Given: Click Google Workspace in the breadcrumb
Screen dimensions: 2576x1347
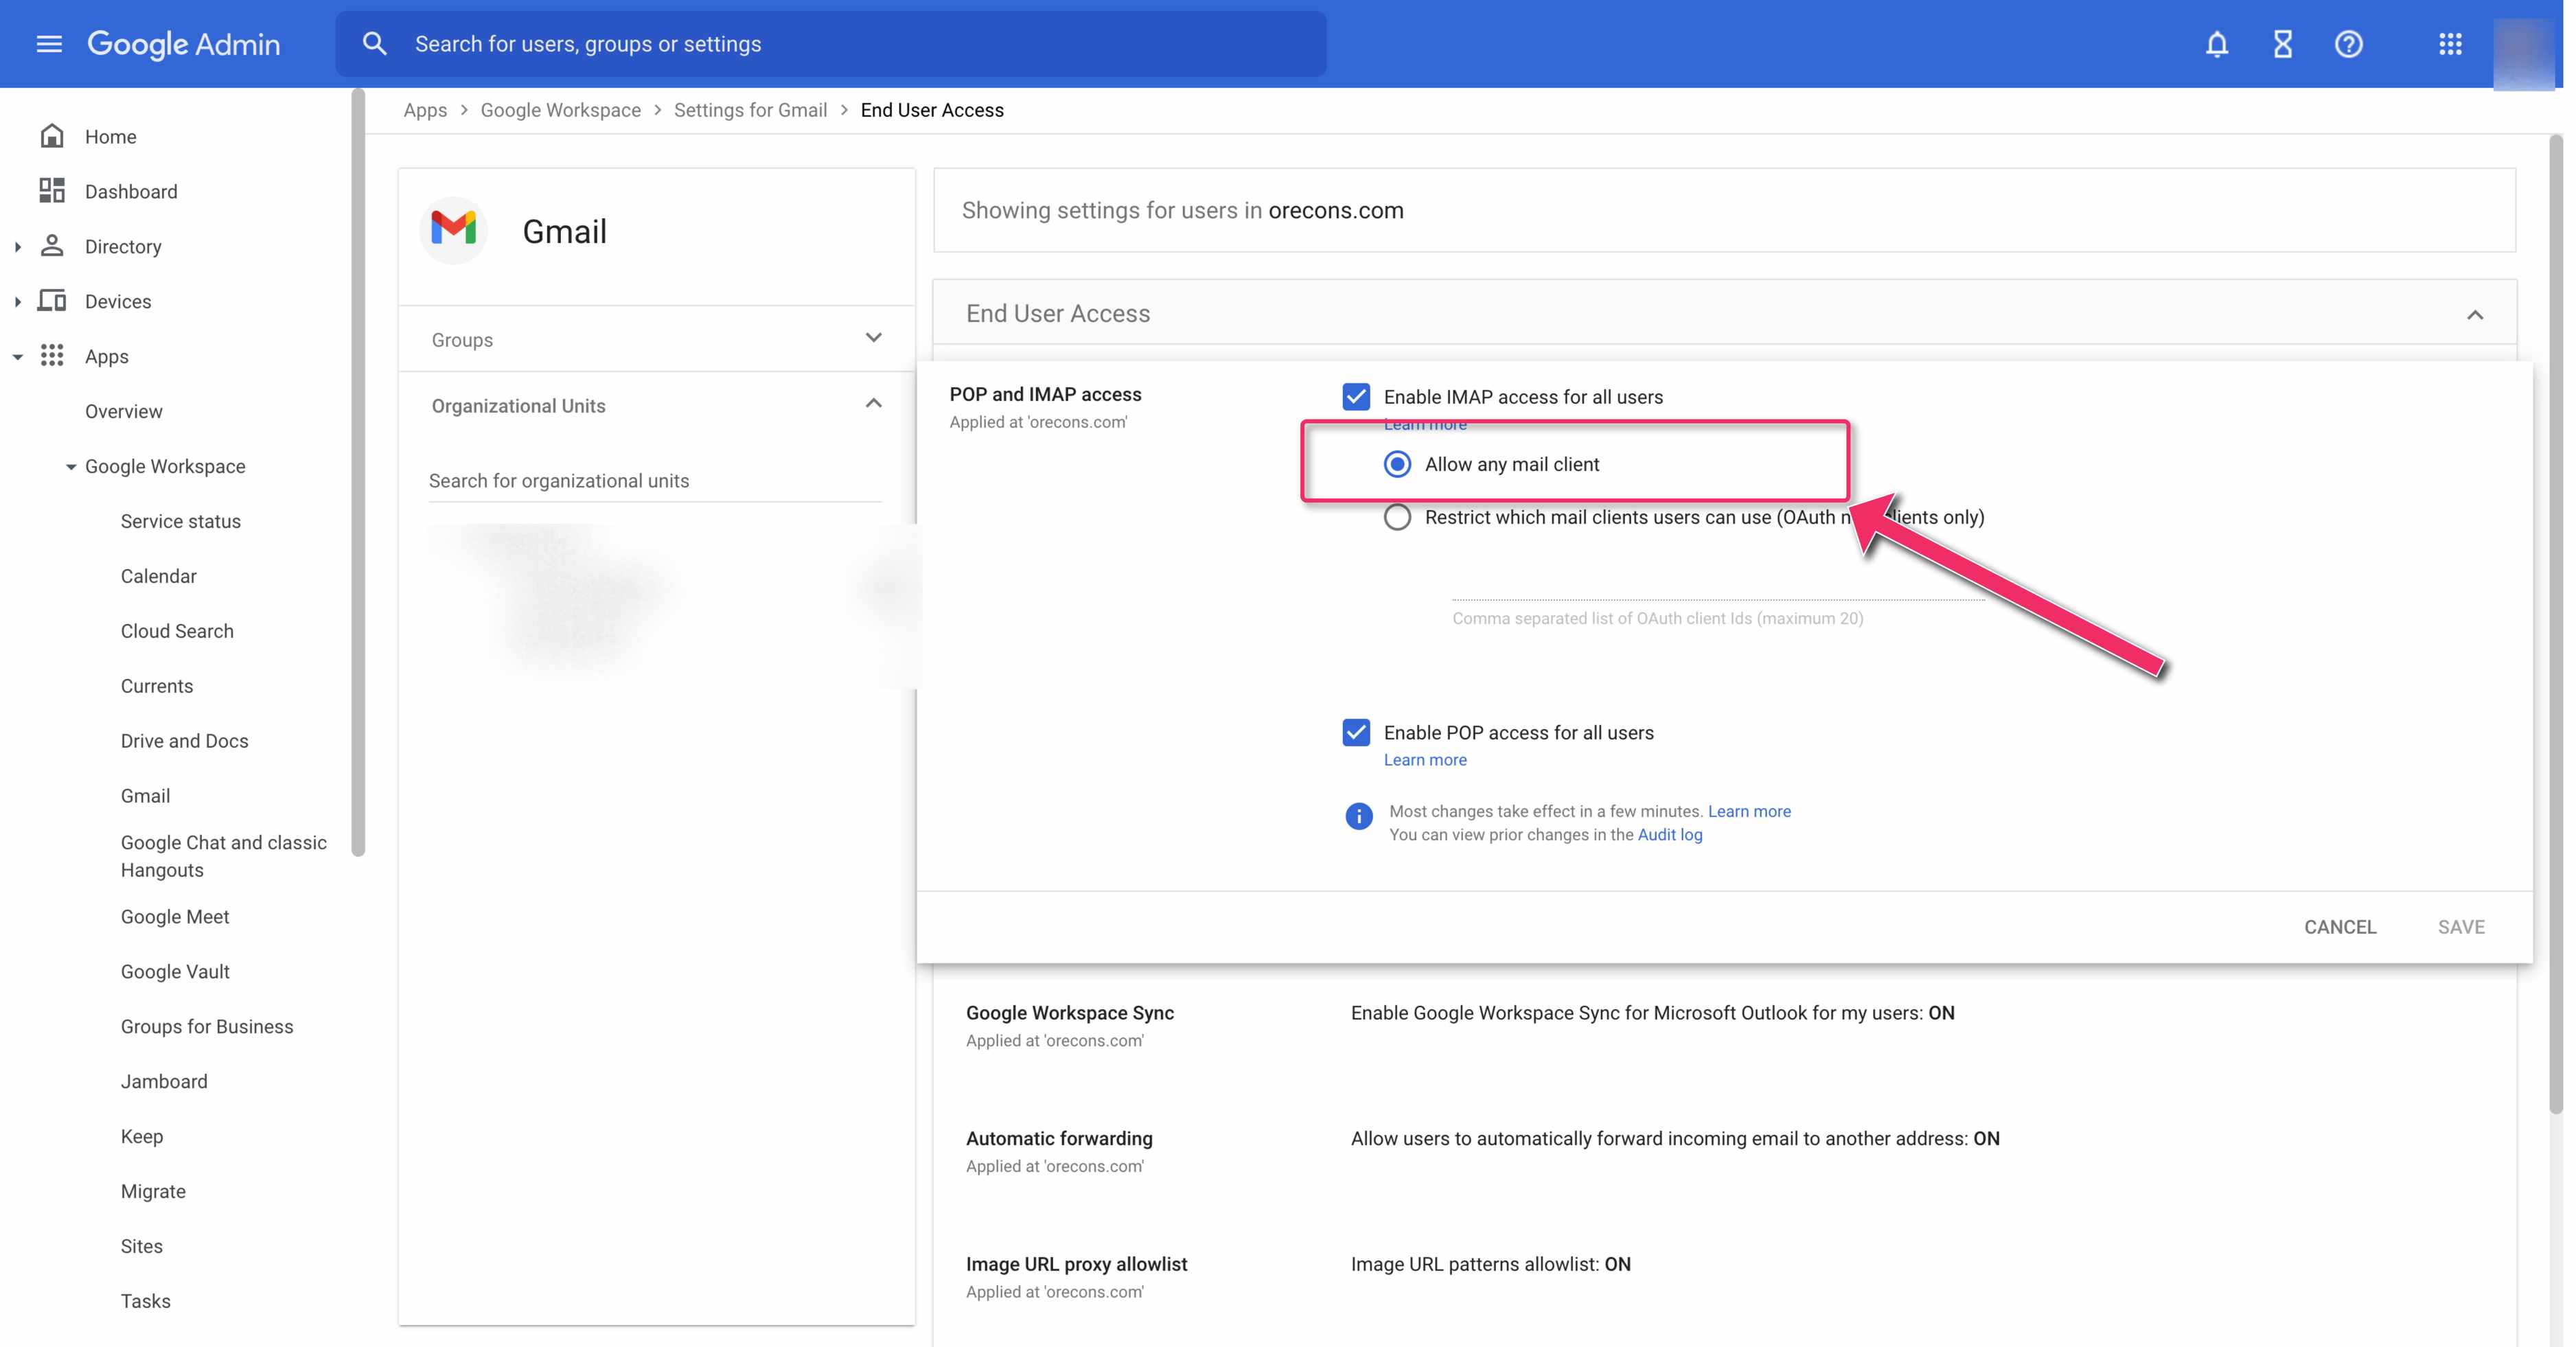Looking at the screenshot, I should [561, 110].
